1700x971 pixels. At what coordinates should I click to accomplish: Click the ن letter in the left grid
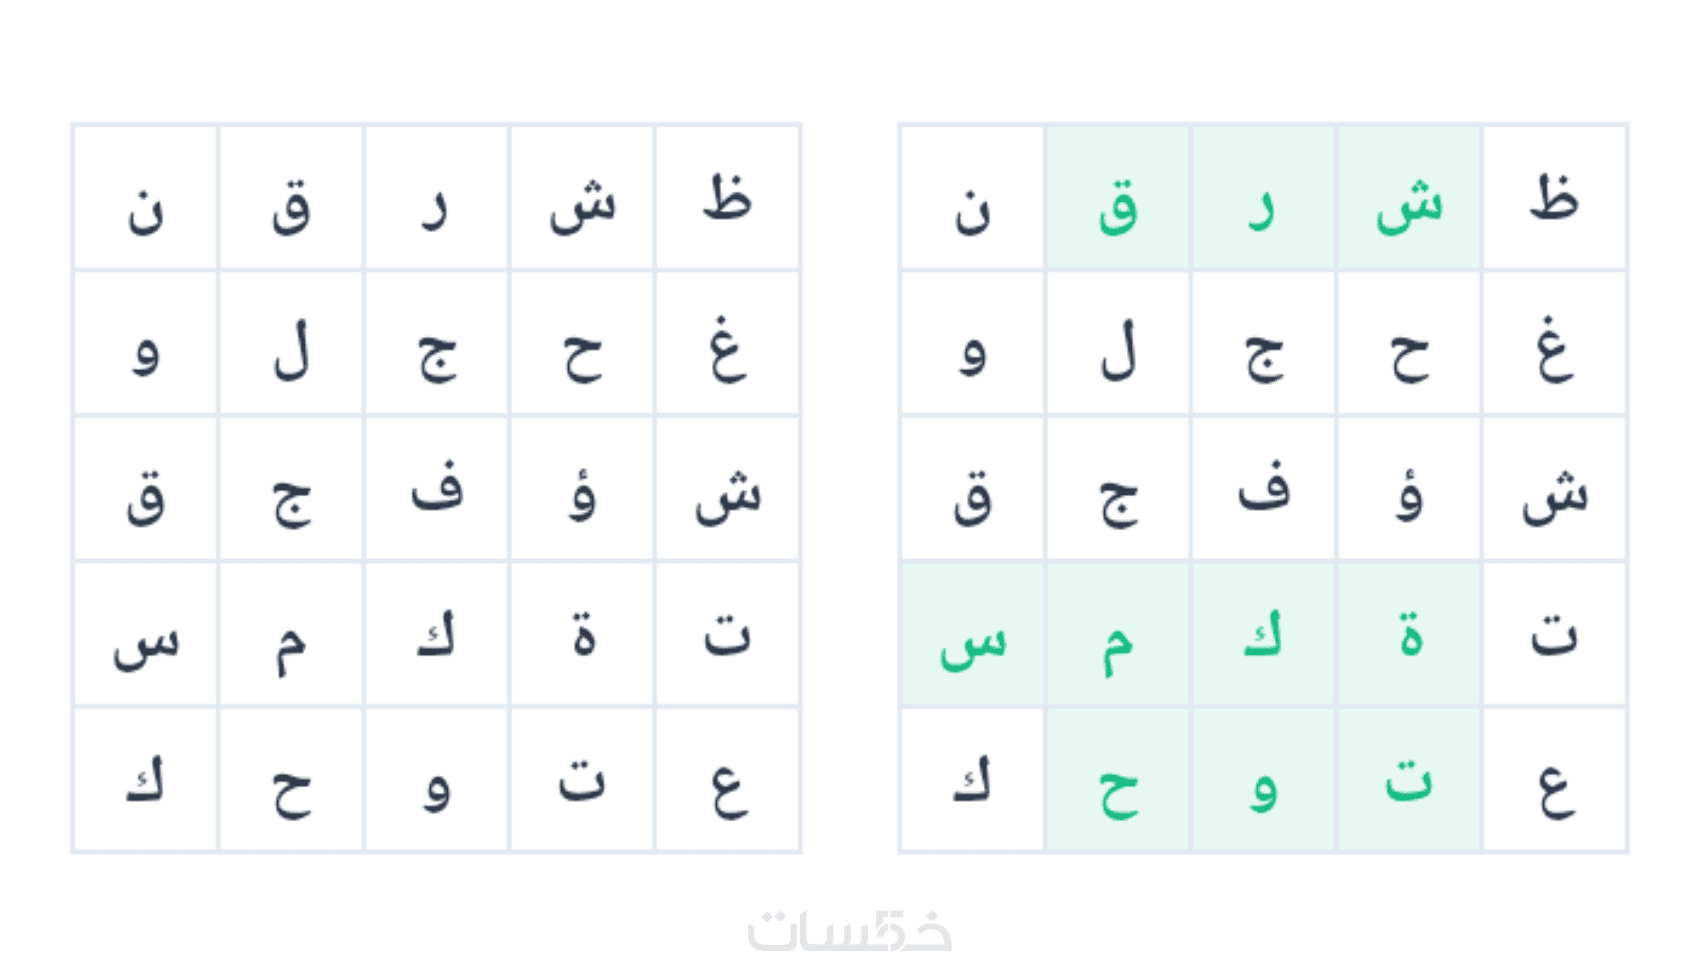[145, 198]
